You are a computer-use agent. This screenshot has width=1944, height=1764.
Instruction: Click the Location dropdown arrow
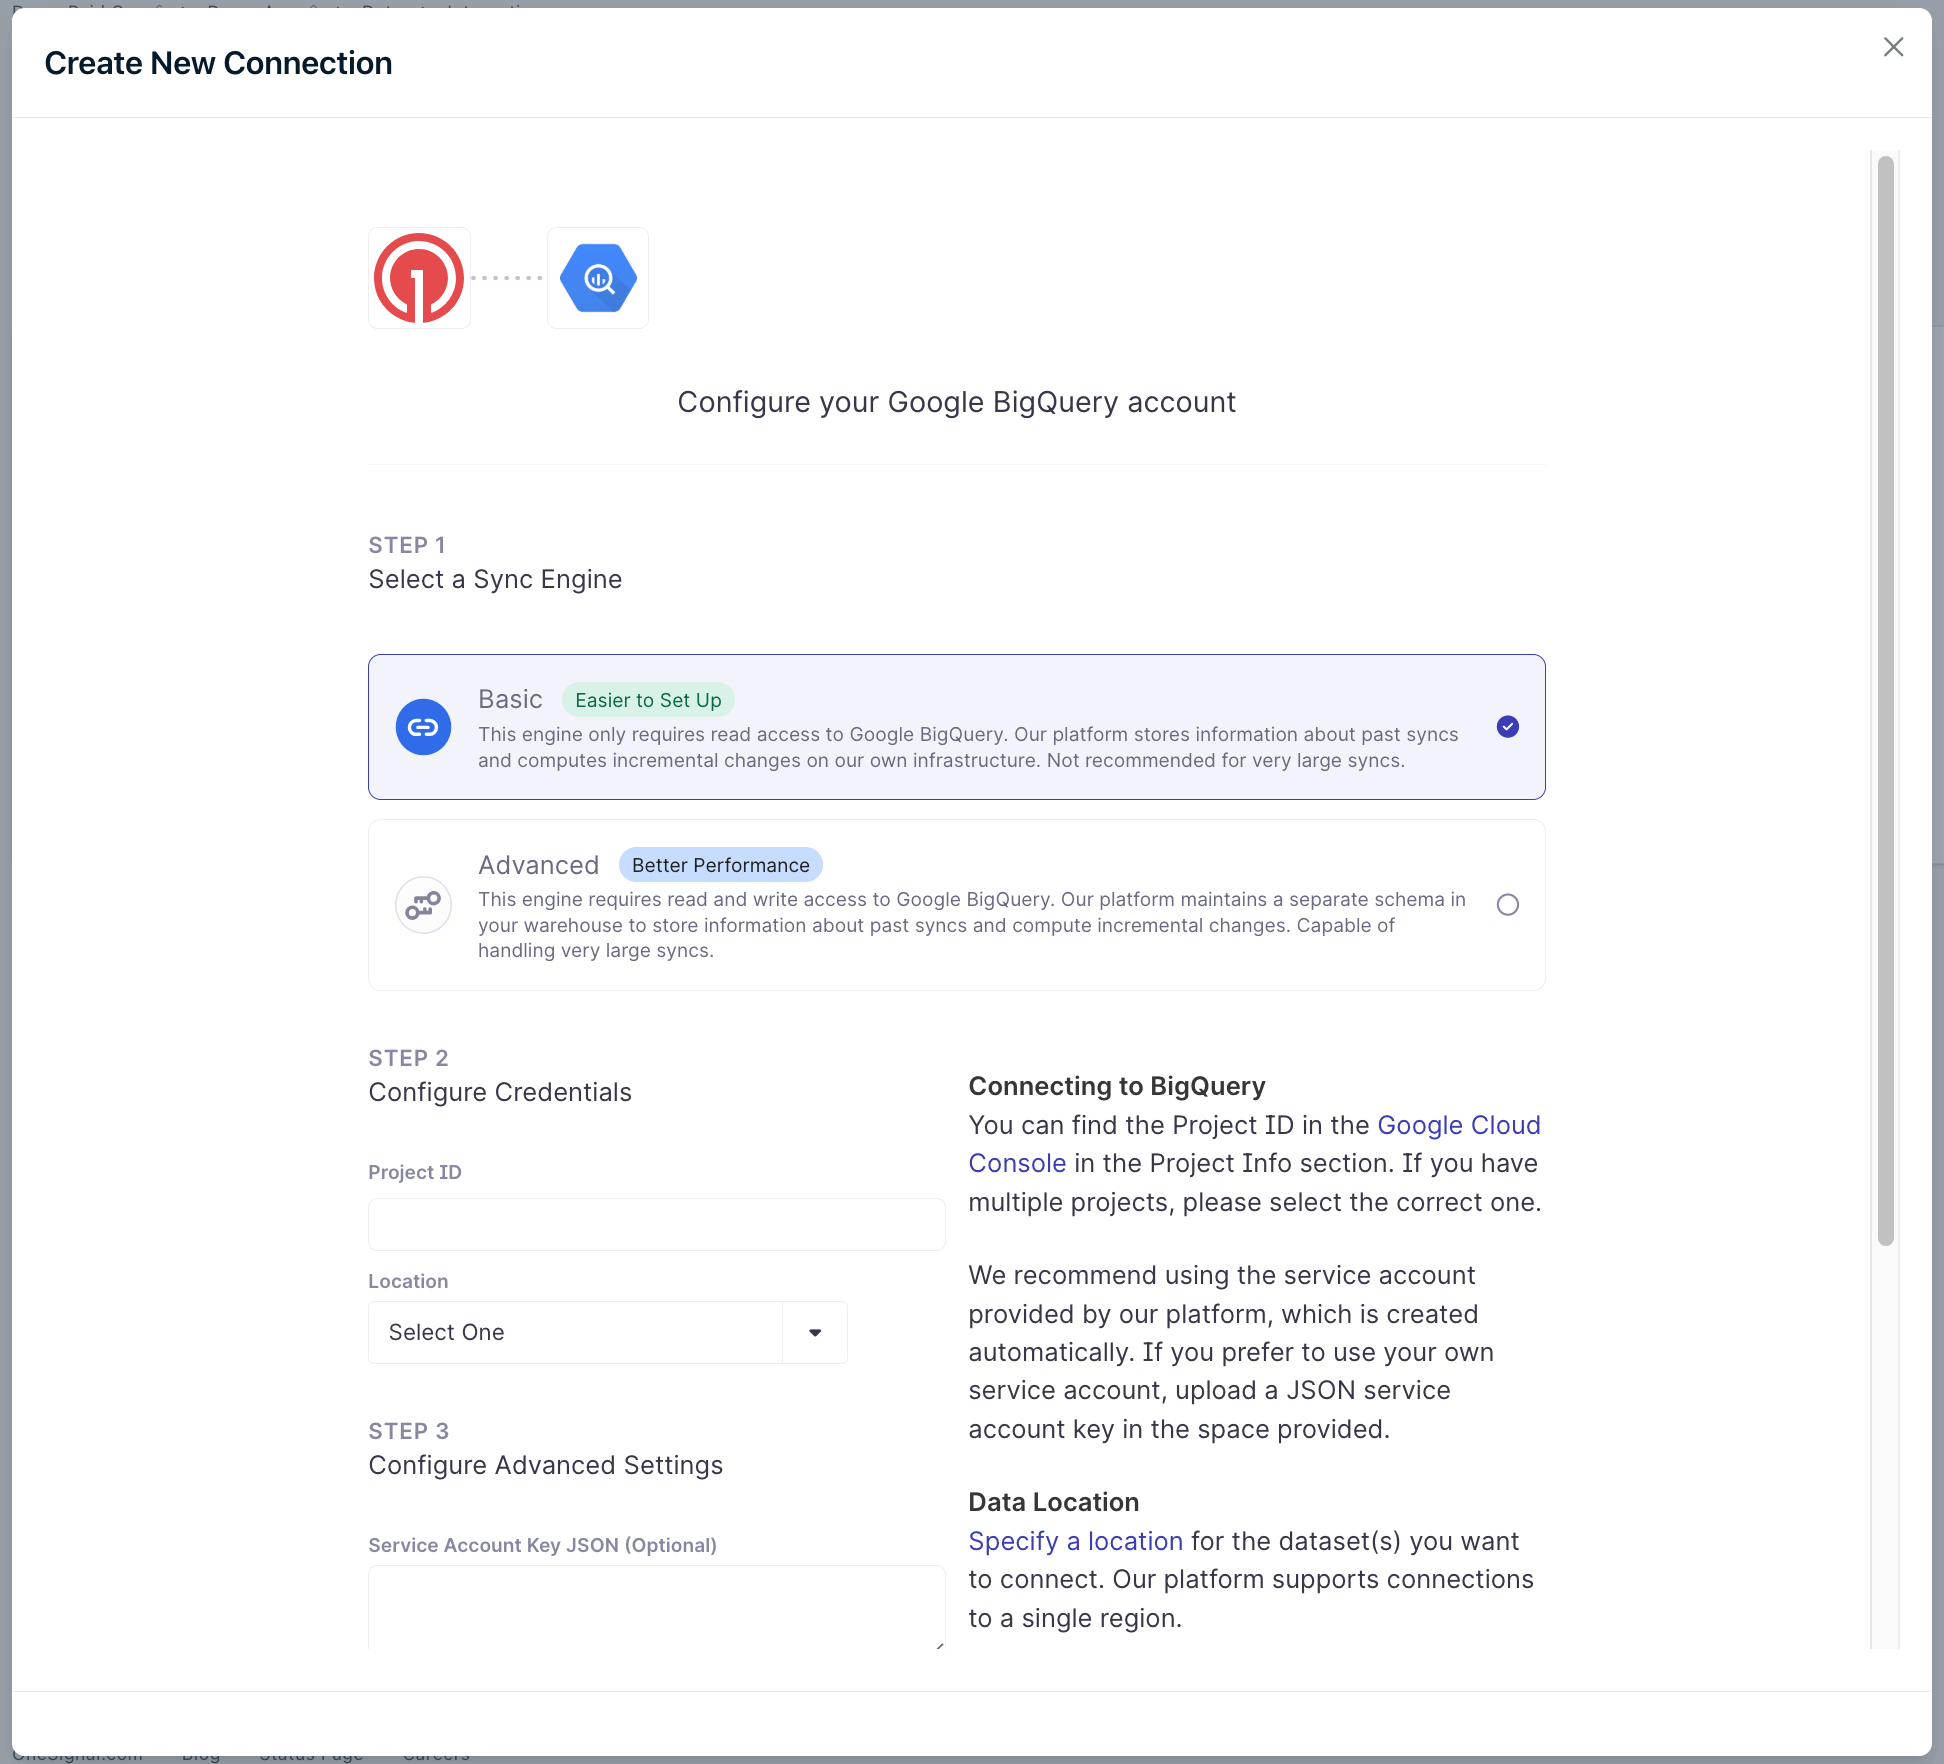(x=815, y=1332)
